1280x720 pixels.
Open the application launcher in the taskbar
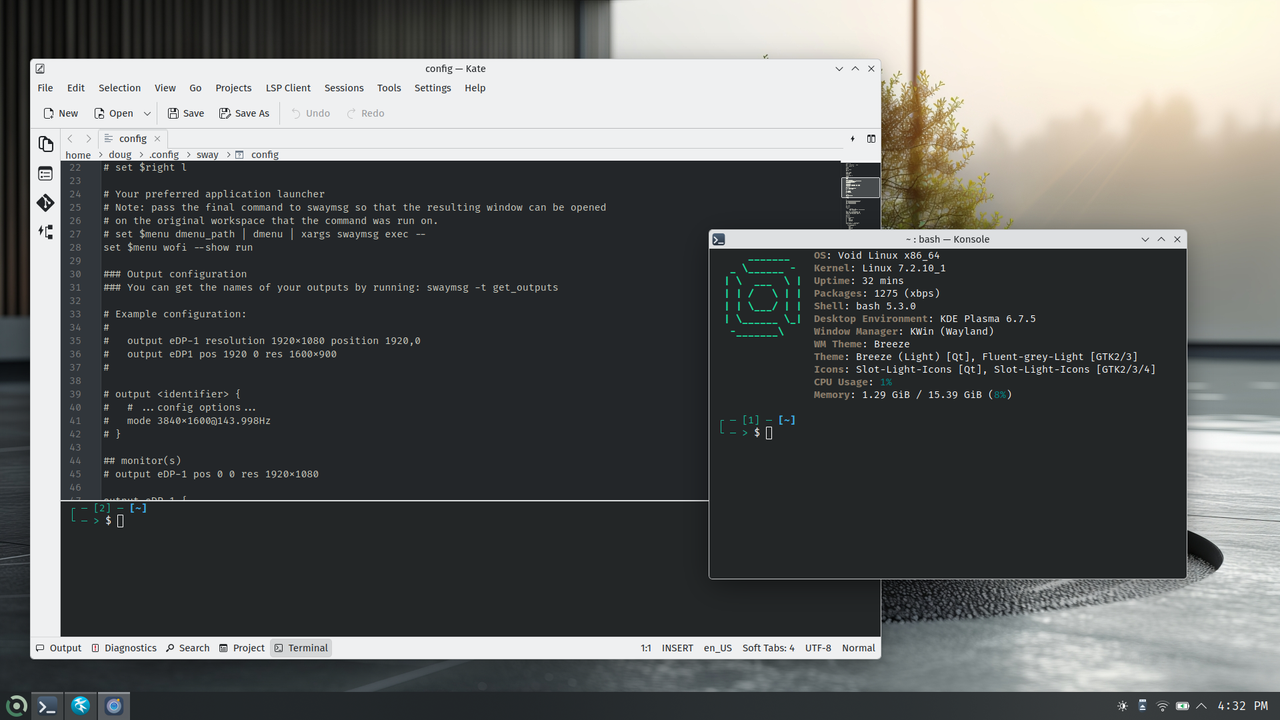pyautogui.click(x=17, y=706)
